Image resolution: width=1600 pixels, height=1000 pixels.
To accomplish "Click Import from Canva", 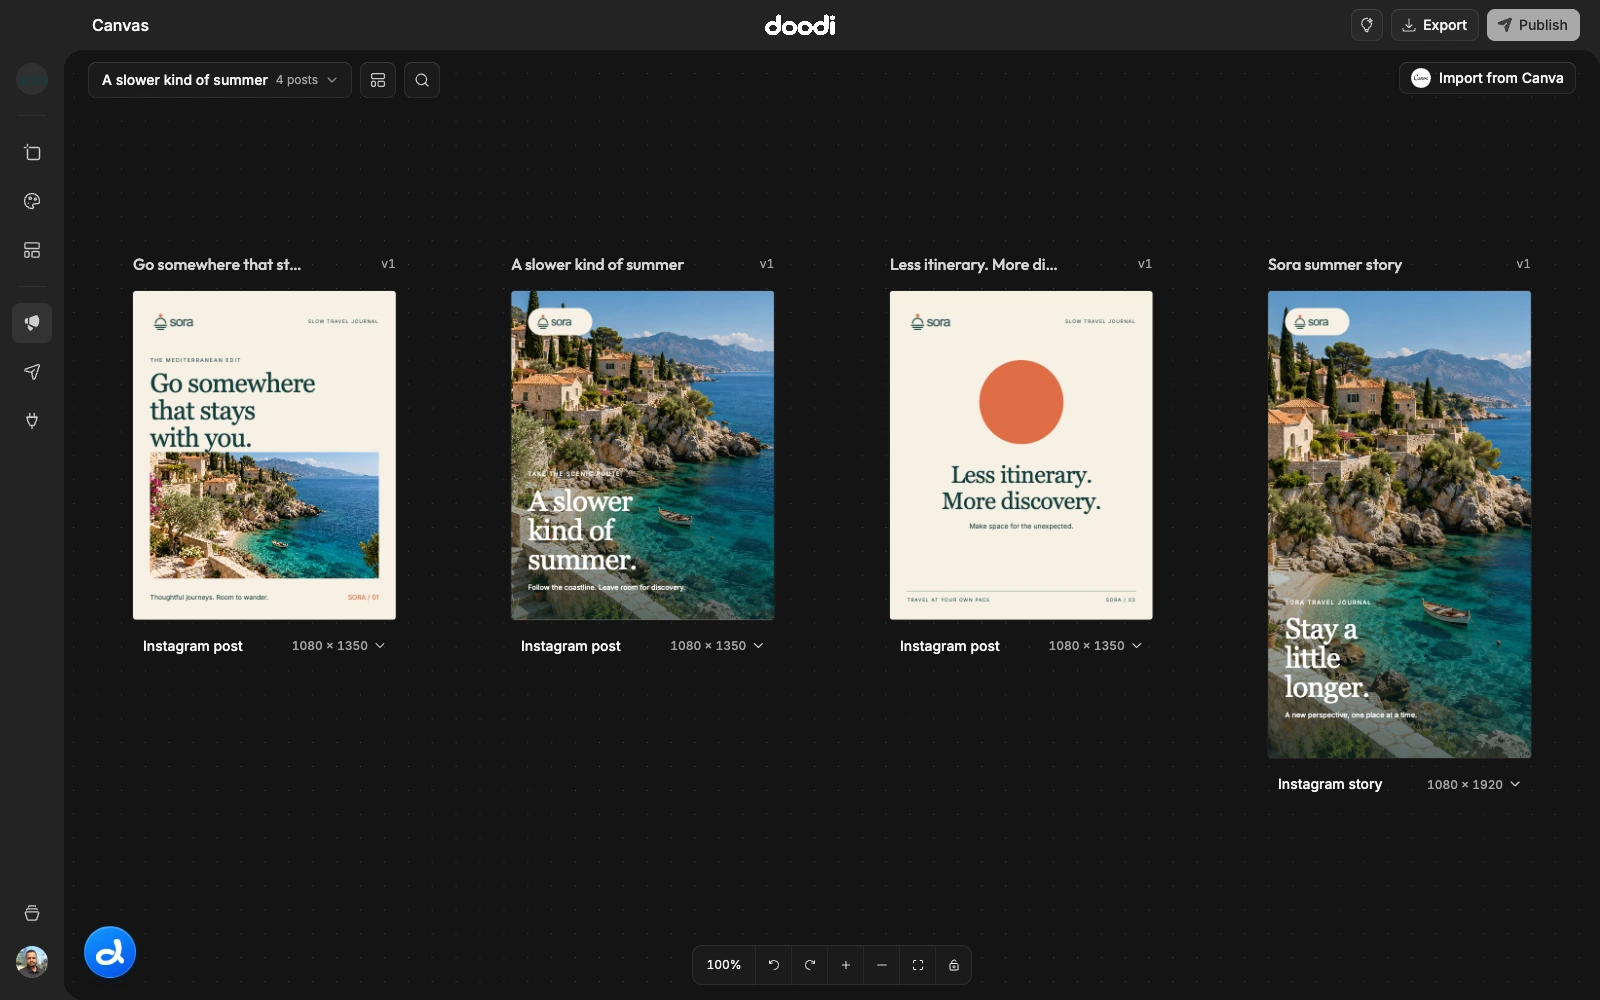I will pos(1487,78).
